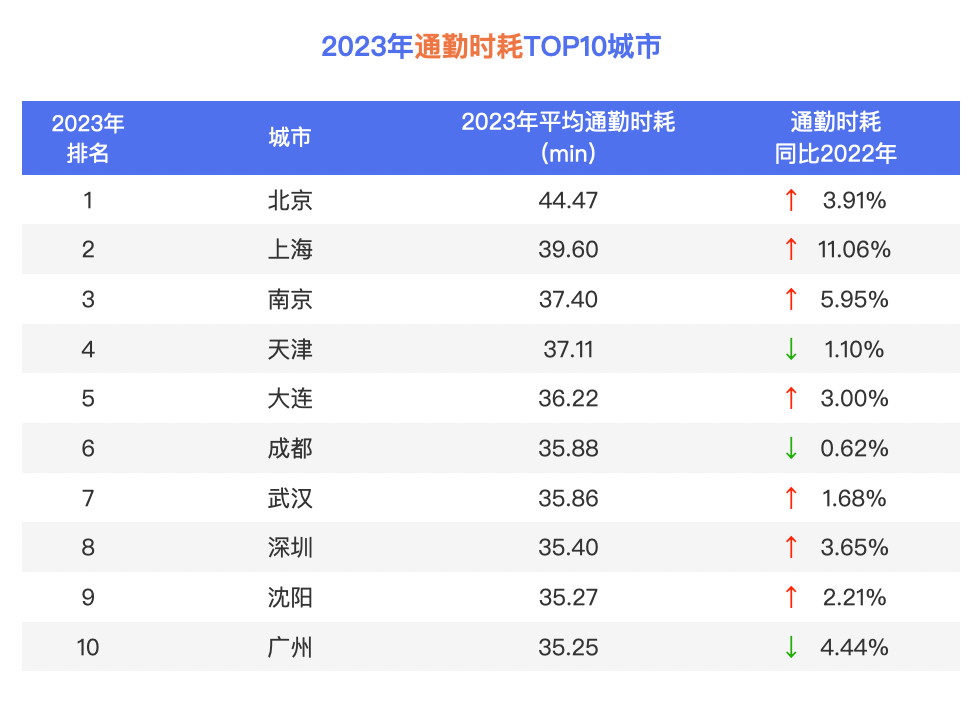The width and height of the screenshot is (980, 702).
Task: Select city name 北京
Action: (289, 200)
